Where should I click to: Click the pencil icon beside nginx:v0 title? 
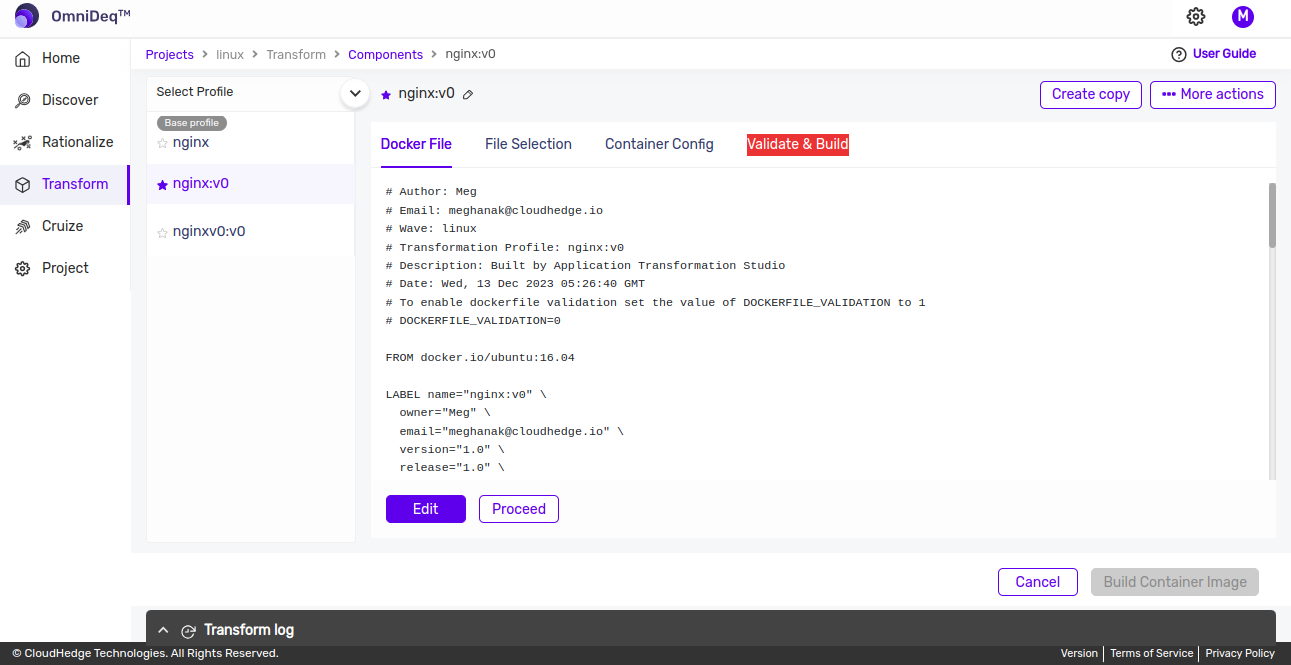pos(468,94)
